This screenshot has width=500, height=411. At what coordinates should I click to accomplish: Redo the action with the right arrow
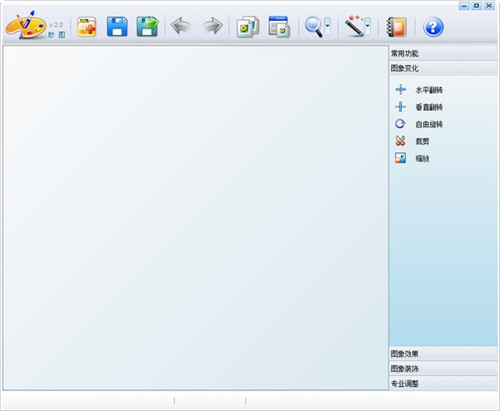pos(213,26)
